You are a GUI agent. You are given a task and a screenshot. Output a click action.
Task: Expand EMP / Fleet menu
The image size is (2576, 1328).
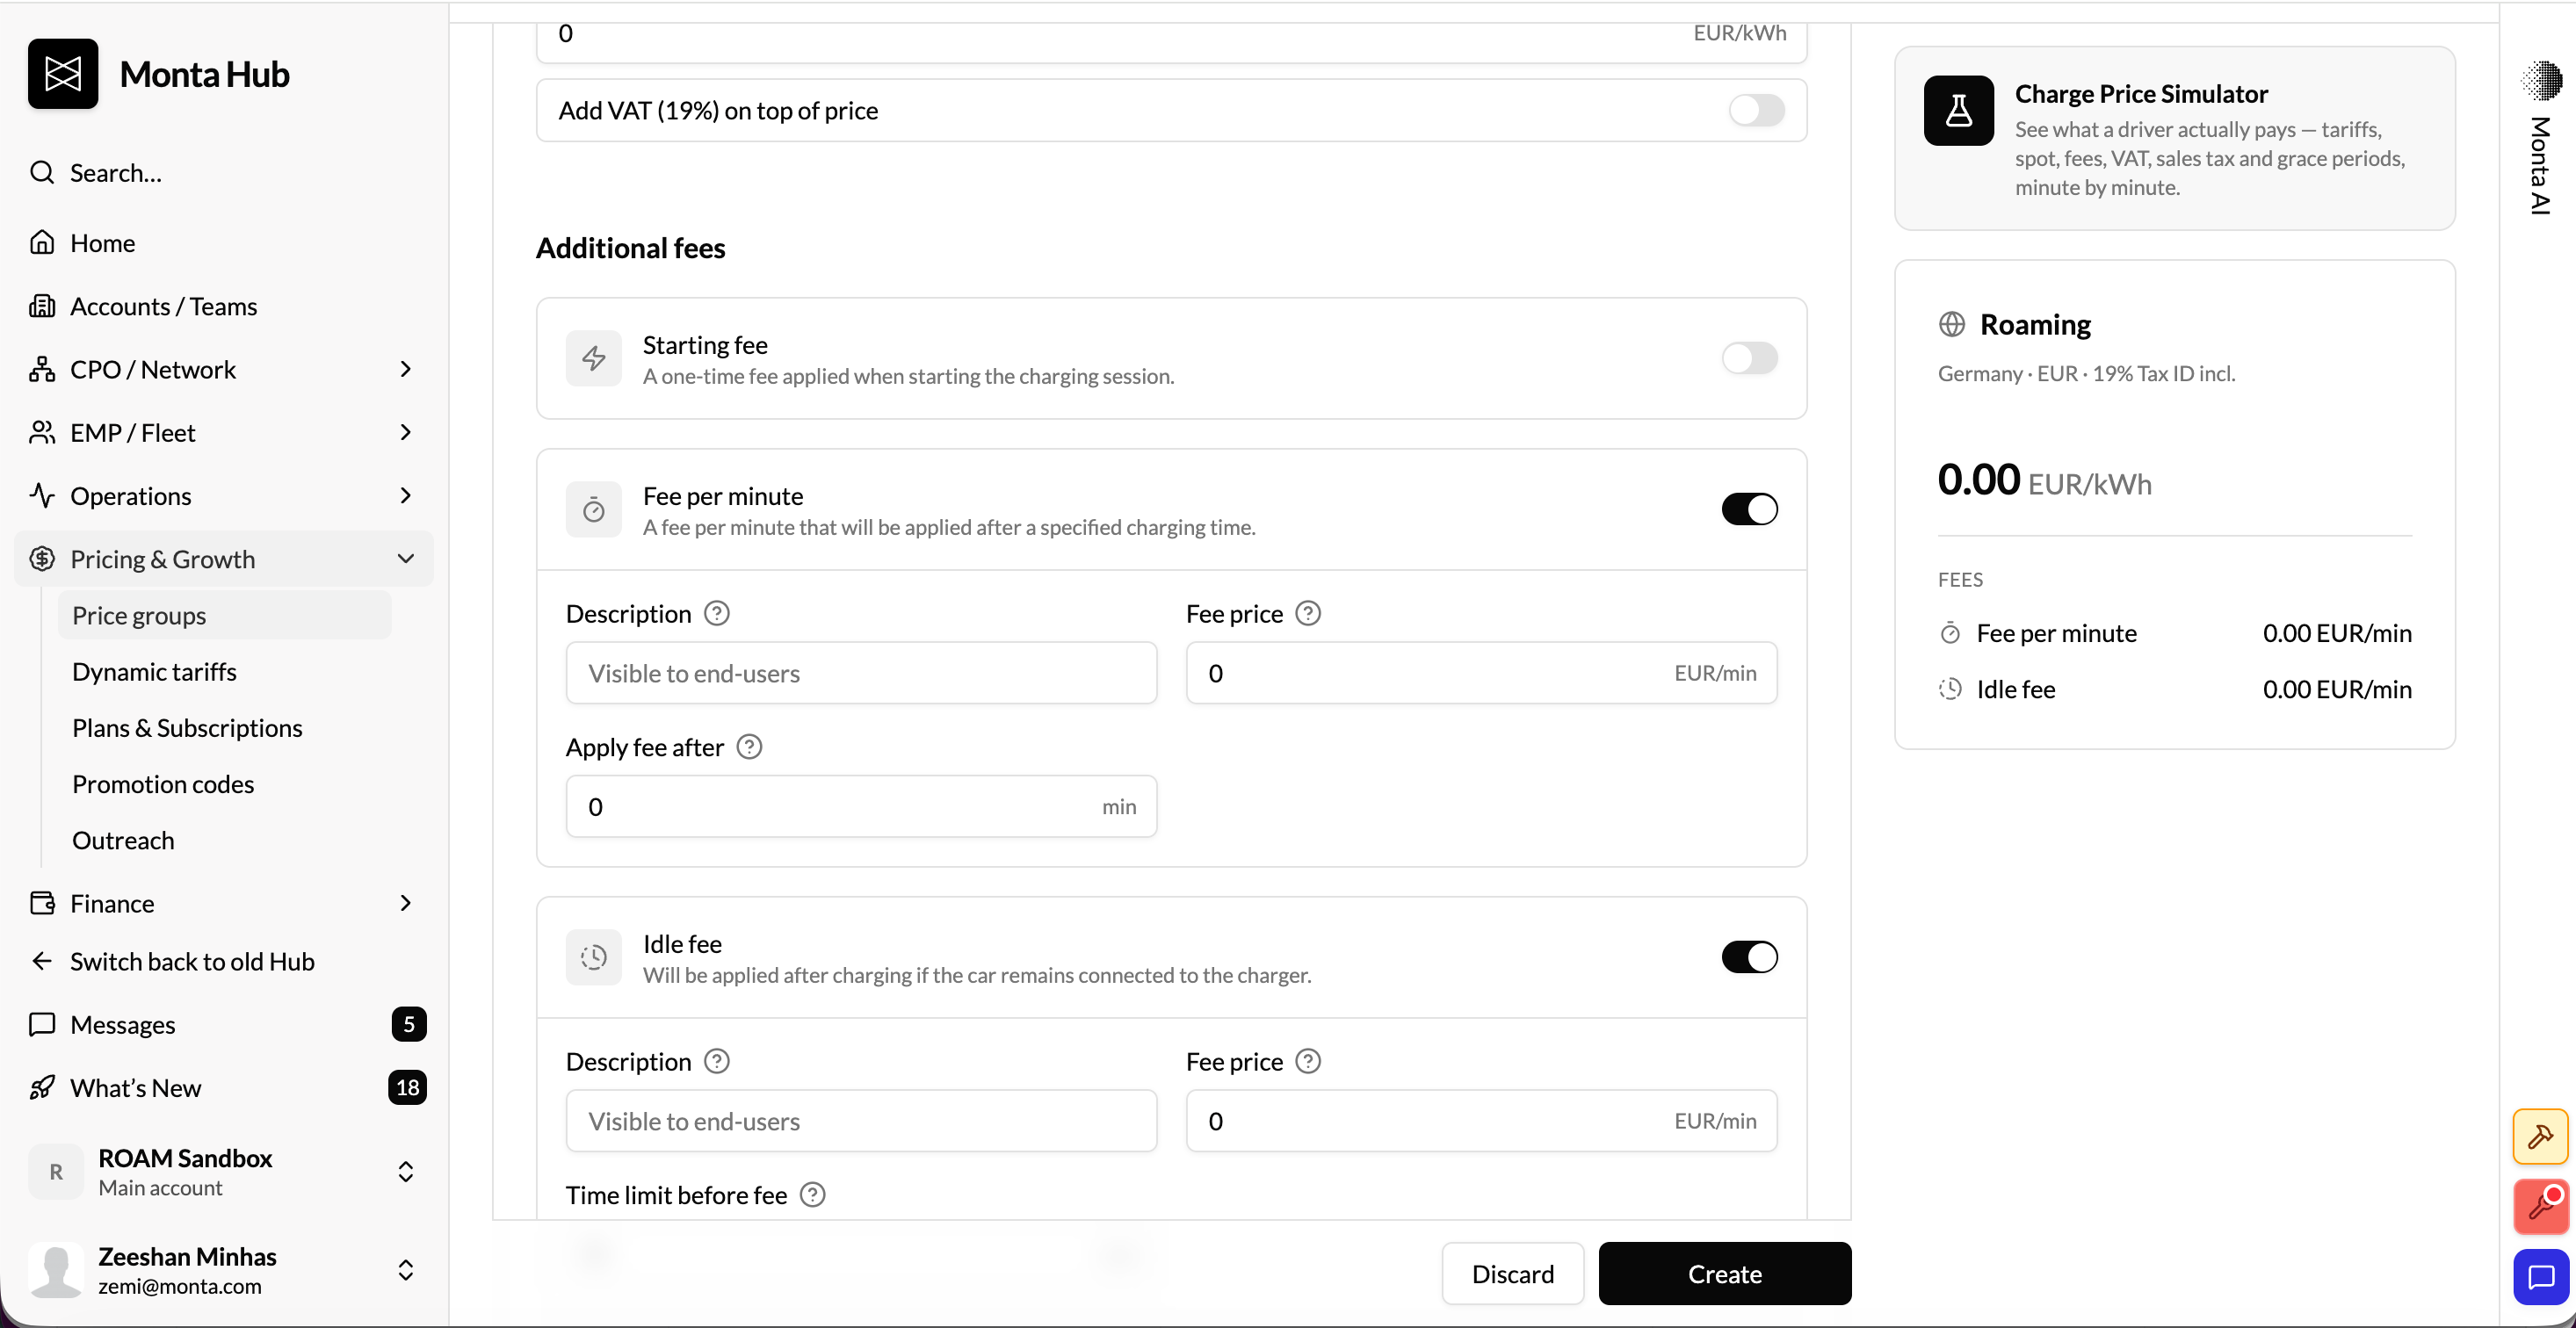point(224,433)
